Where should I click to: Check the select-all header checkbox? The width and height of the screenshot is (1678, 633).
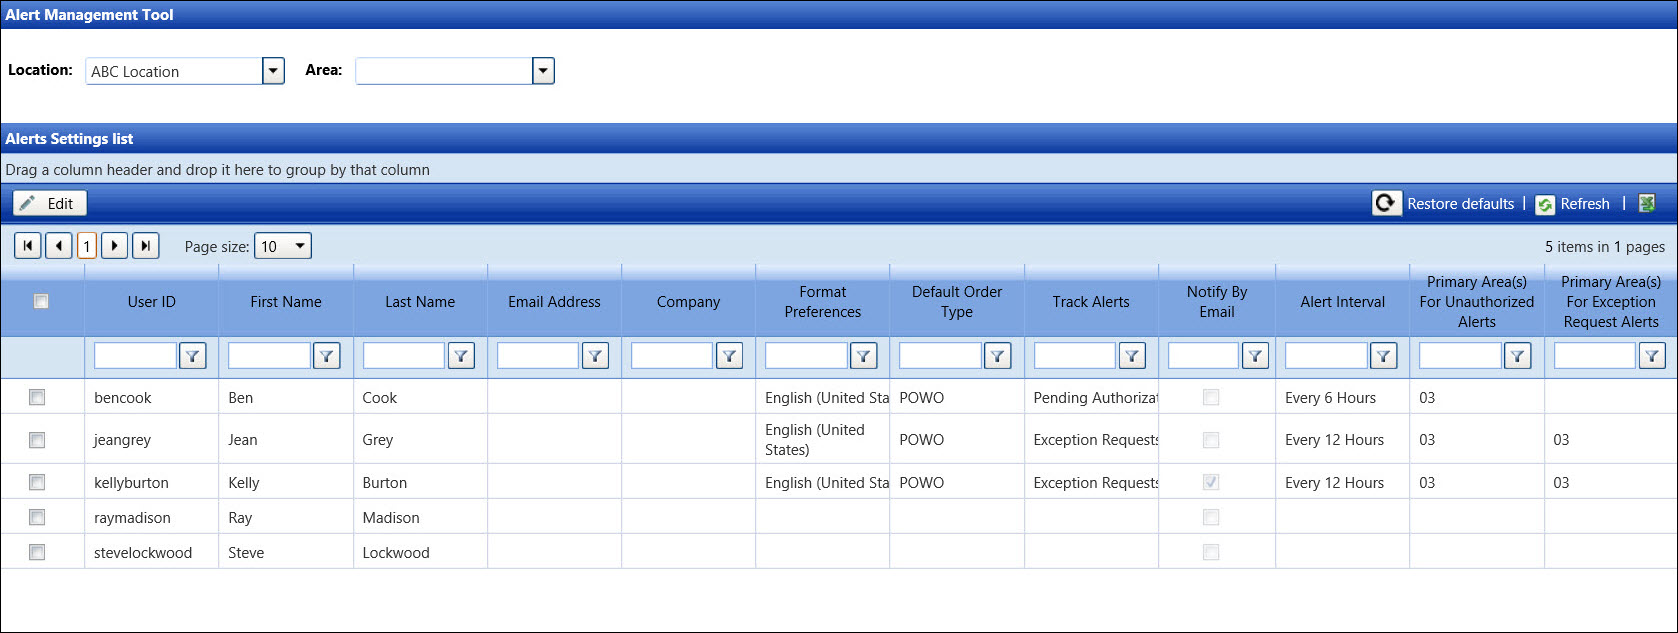pyautogui.click(x=41, y=302)
